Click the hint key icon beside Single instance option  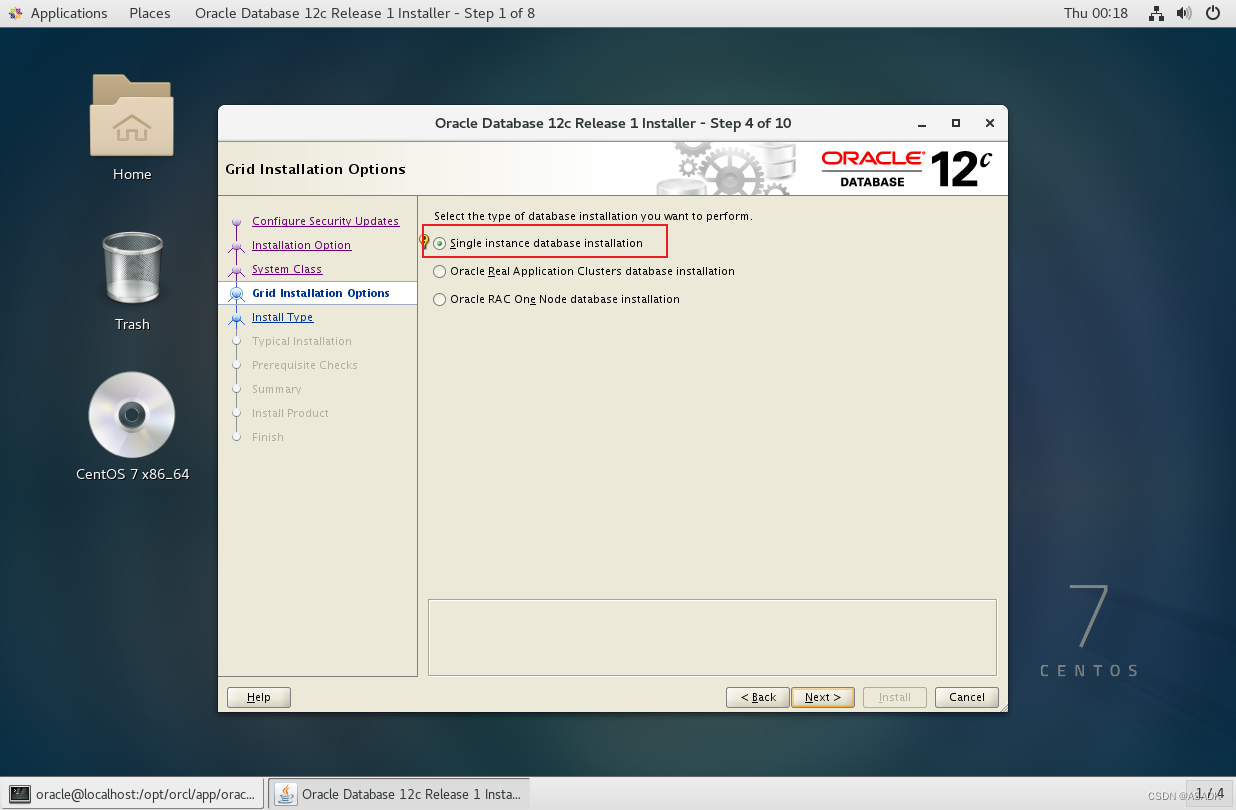coord(424,242)
